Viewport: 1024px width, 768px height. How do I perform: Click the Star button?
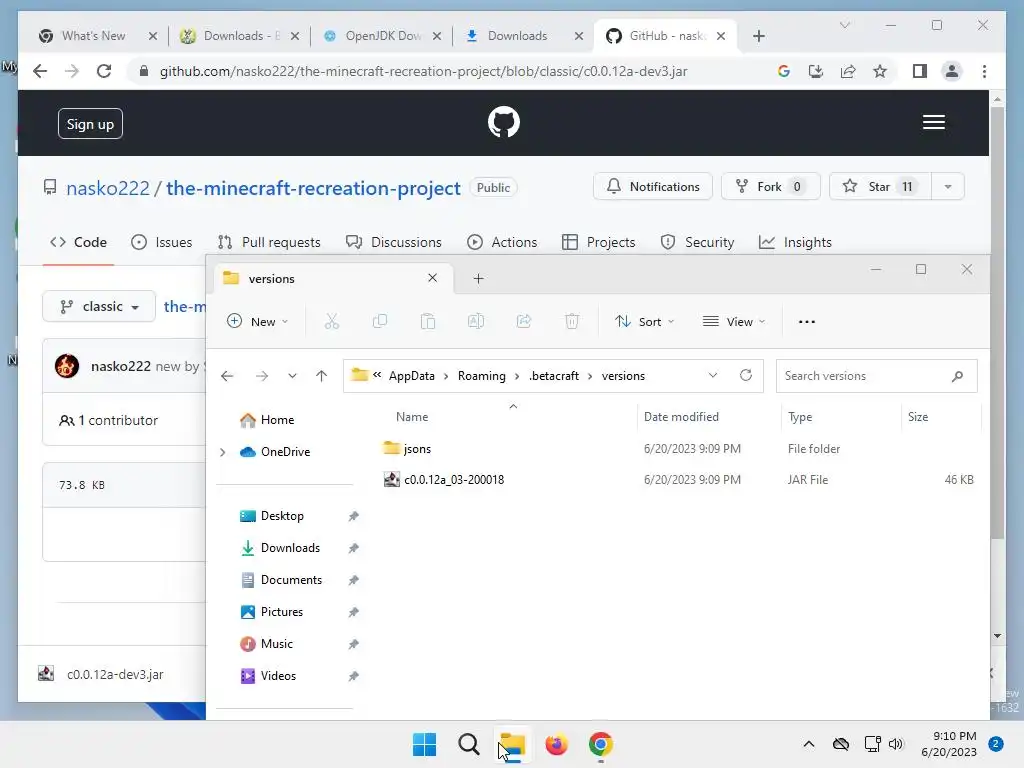[880, 187]
